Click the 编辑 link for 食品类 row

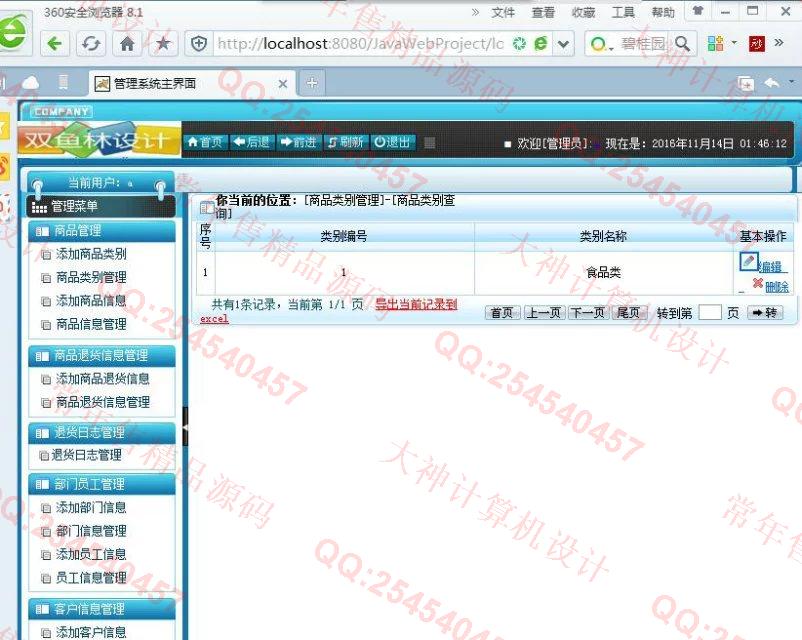(x=771, y=267)
